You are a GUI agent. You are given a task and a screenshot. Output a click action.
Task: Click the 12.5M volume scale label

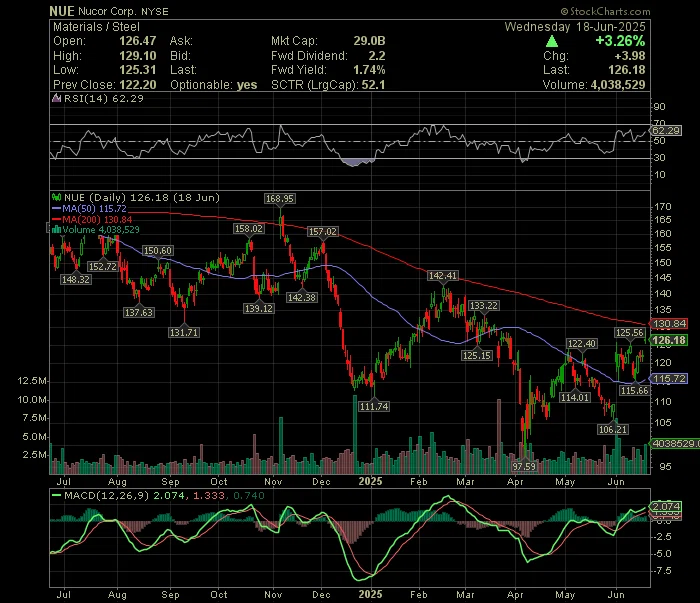[x=32, y=381]
